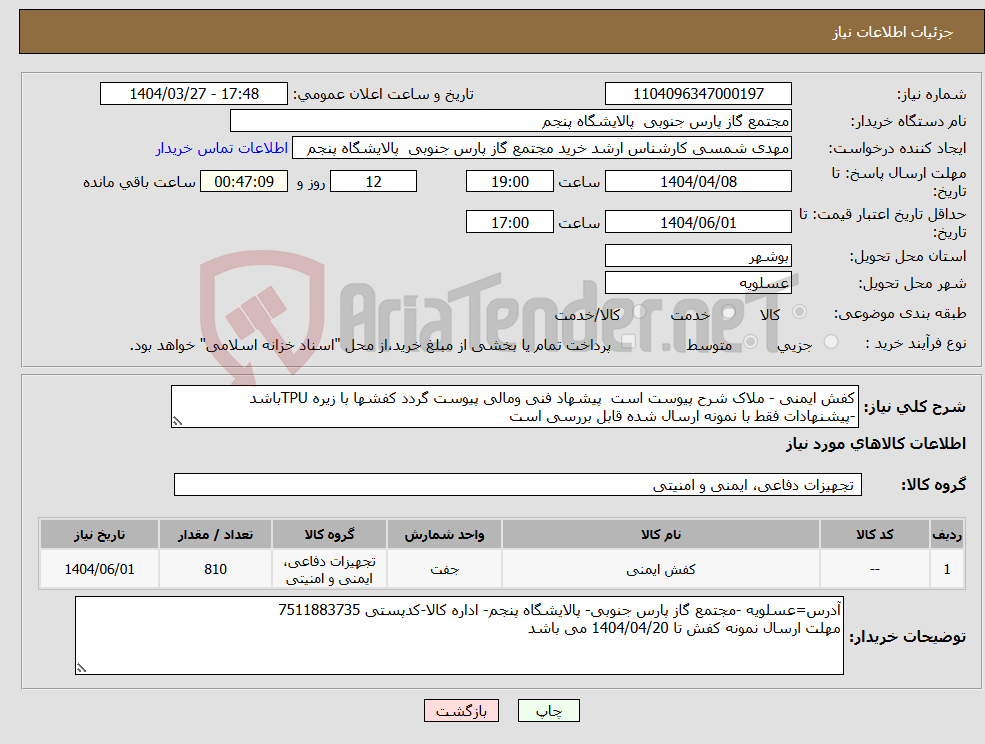Click the ساعت field showing 19:00
985x744 pixels.
pos(509,181)
